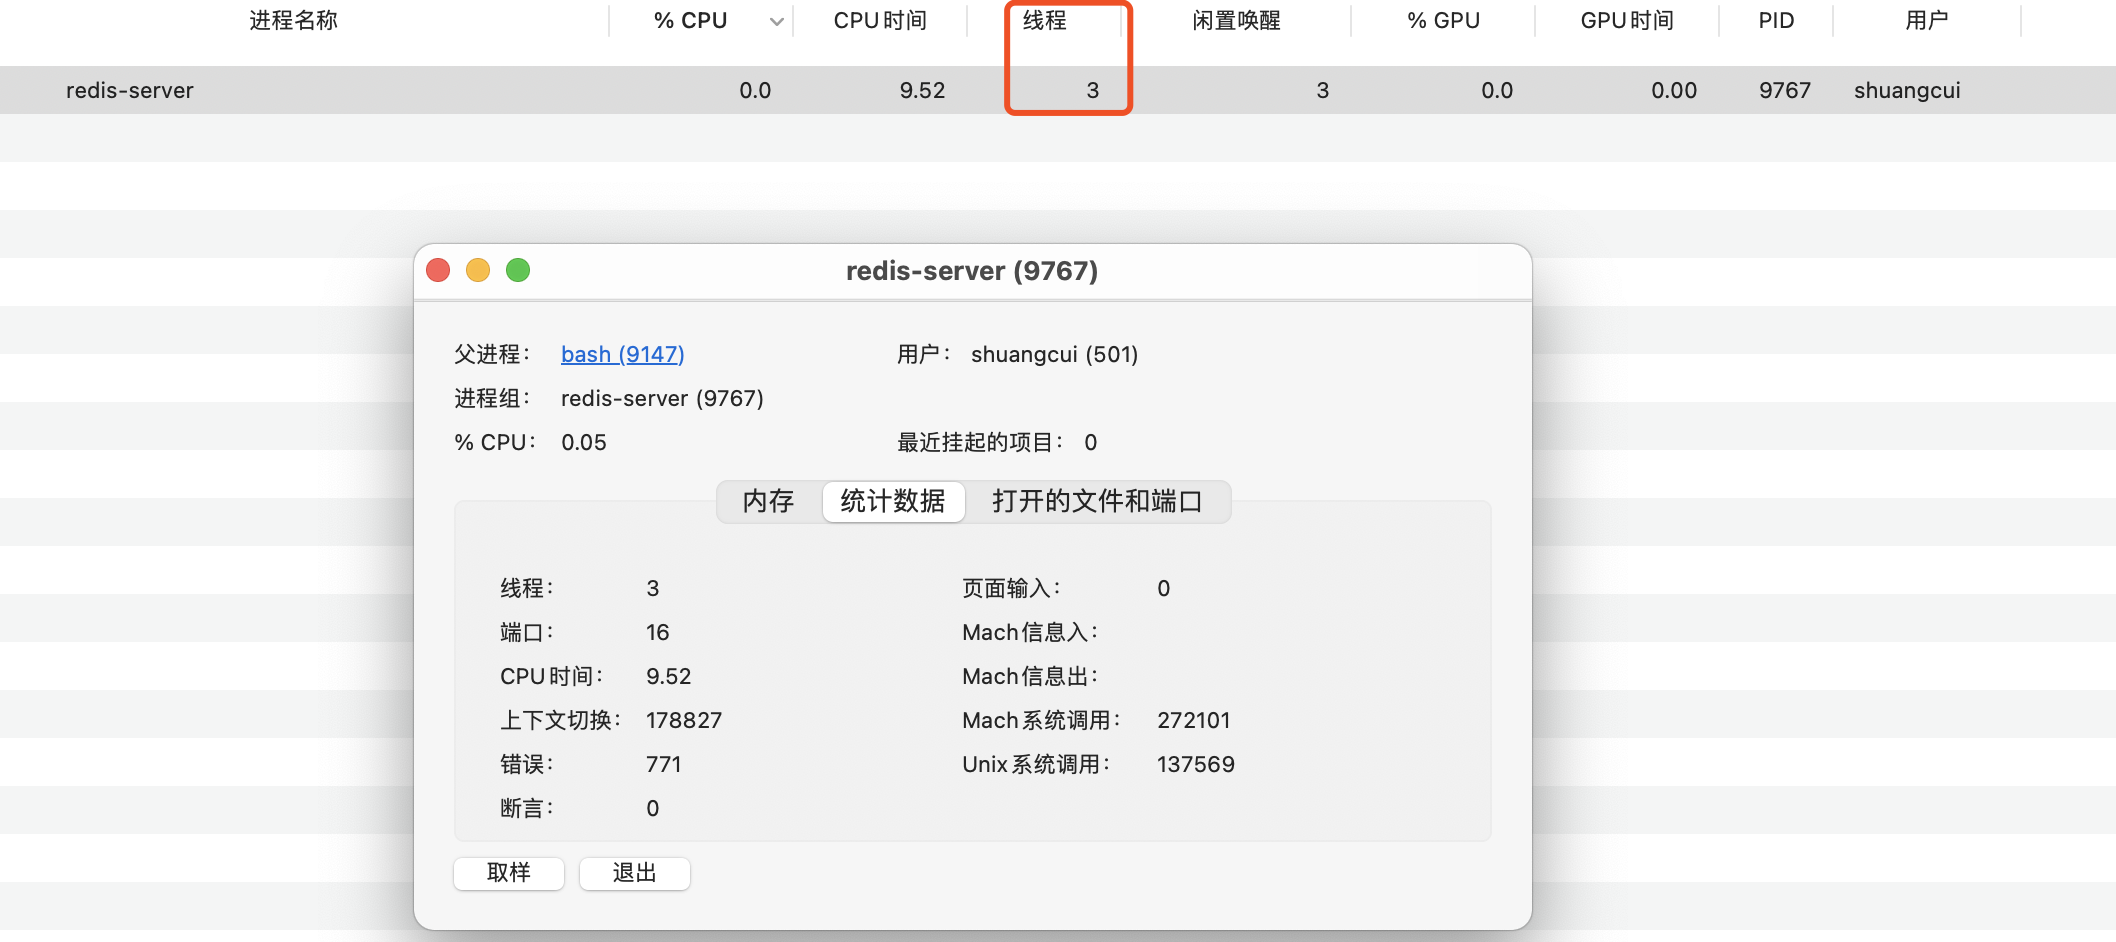
Task: Click the GPU 时间 column header
Action: 1627,20
